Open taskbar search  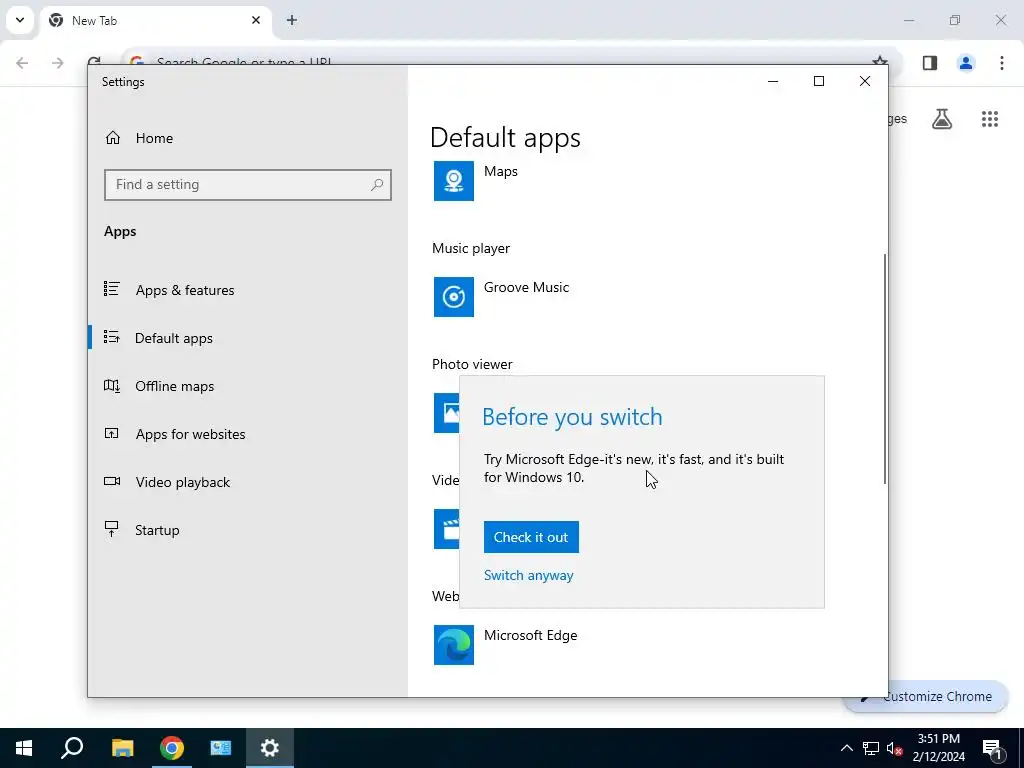[72, 748]
